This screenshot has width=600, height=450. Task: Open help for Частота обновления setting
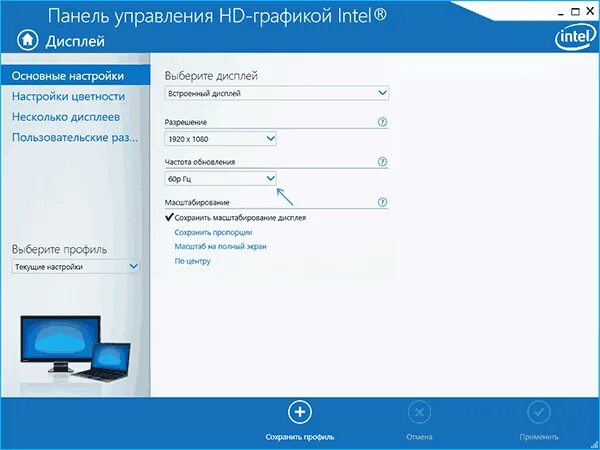(382, 162)
